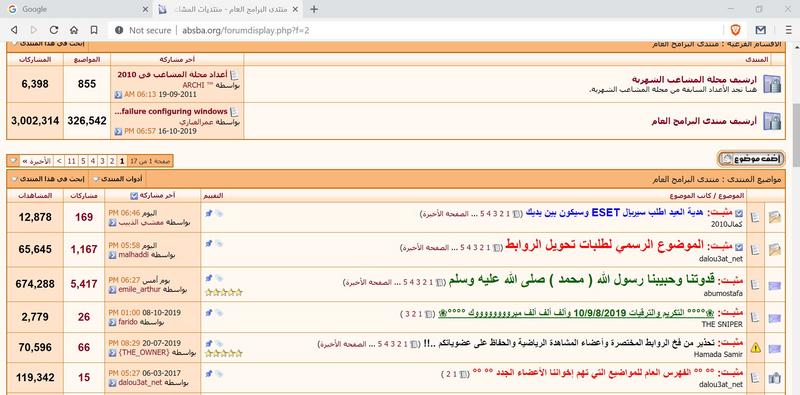Click the browser forward arrow

click(x=34, y=30)
